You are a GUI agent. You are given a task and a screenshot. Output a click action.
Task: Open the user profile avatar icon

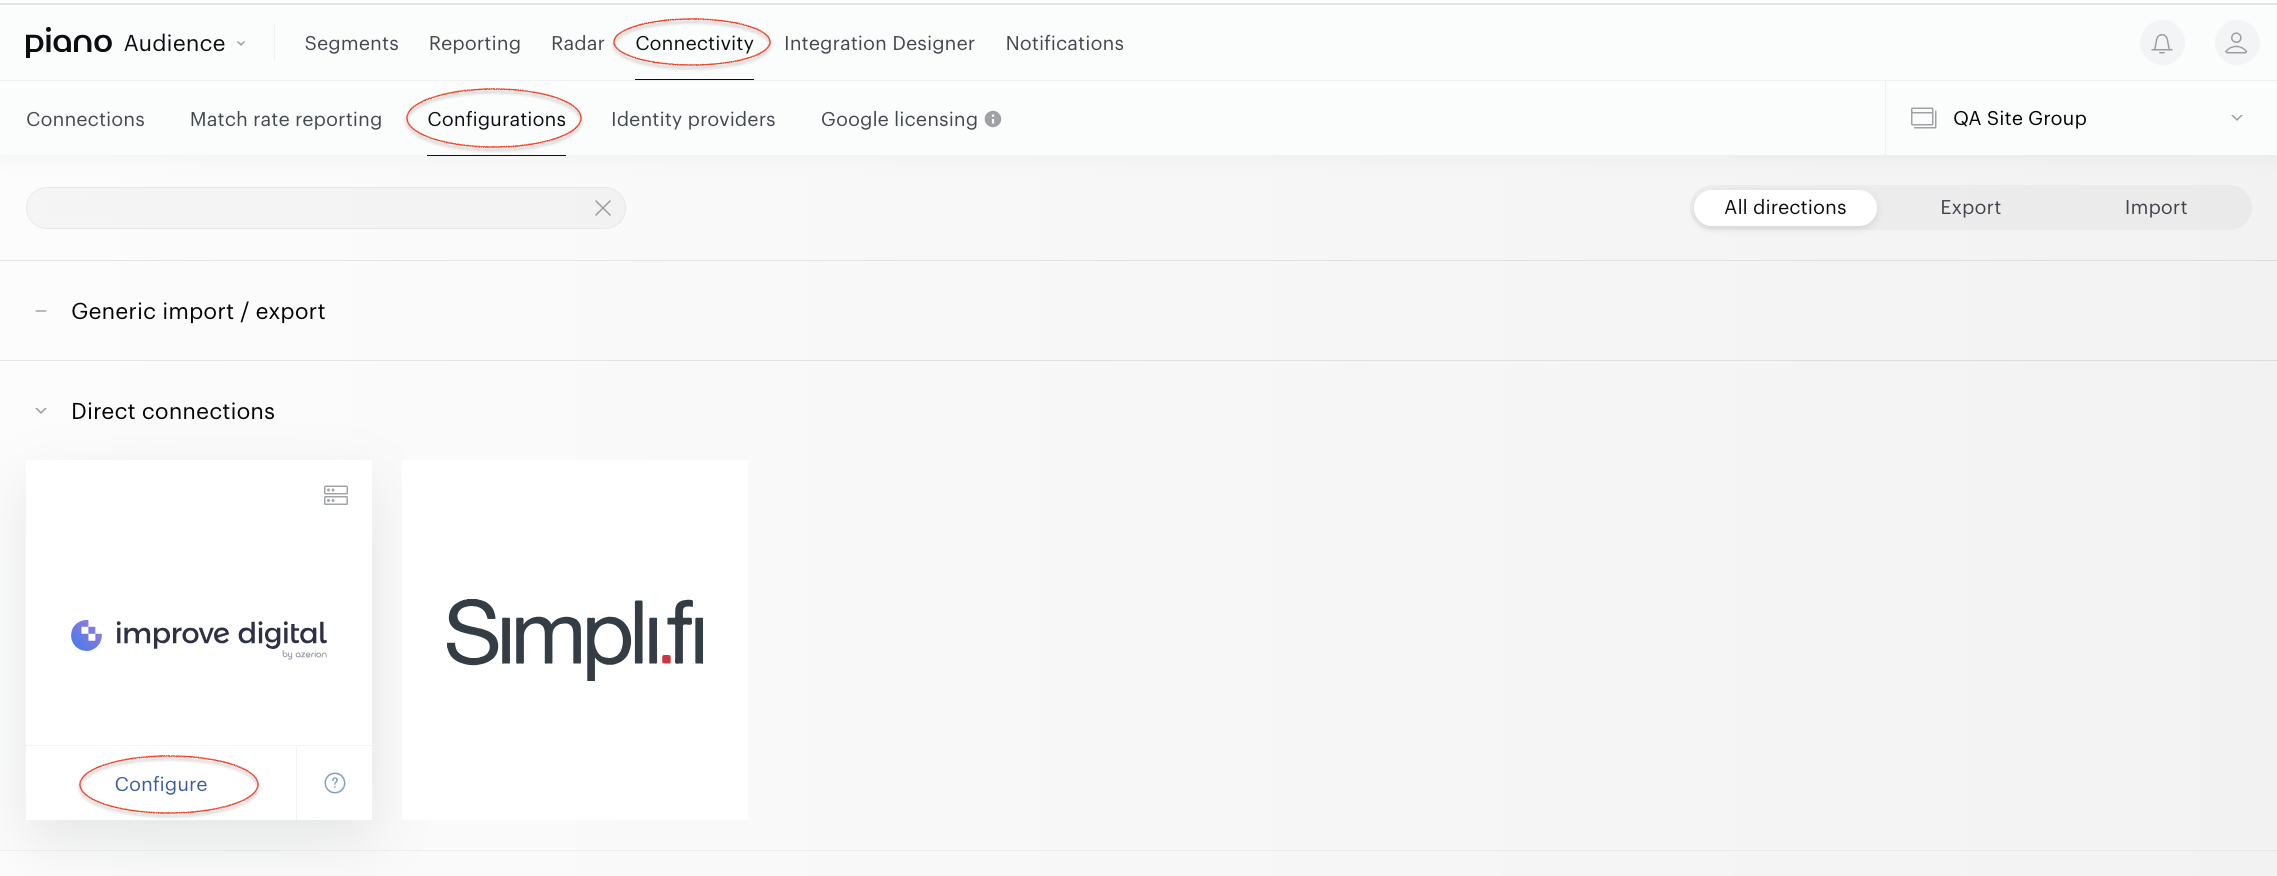click(2236, 43)
